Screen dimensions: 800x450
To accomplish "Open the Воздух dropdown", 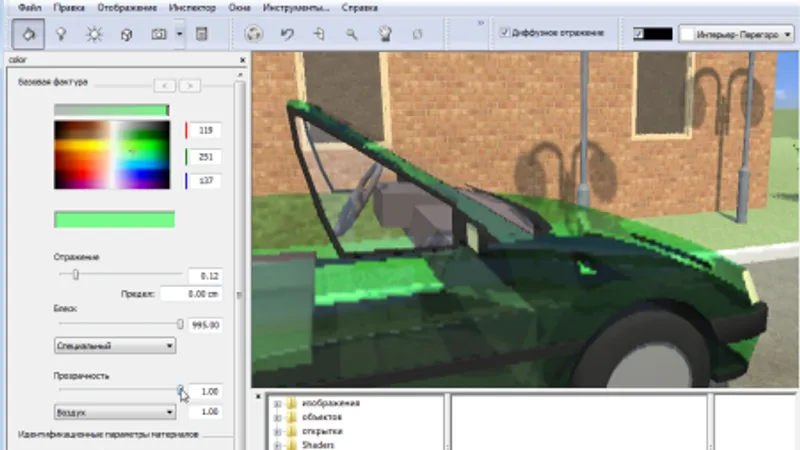I will (115, 412).
